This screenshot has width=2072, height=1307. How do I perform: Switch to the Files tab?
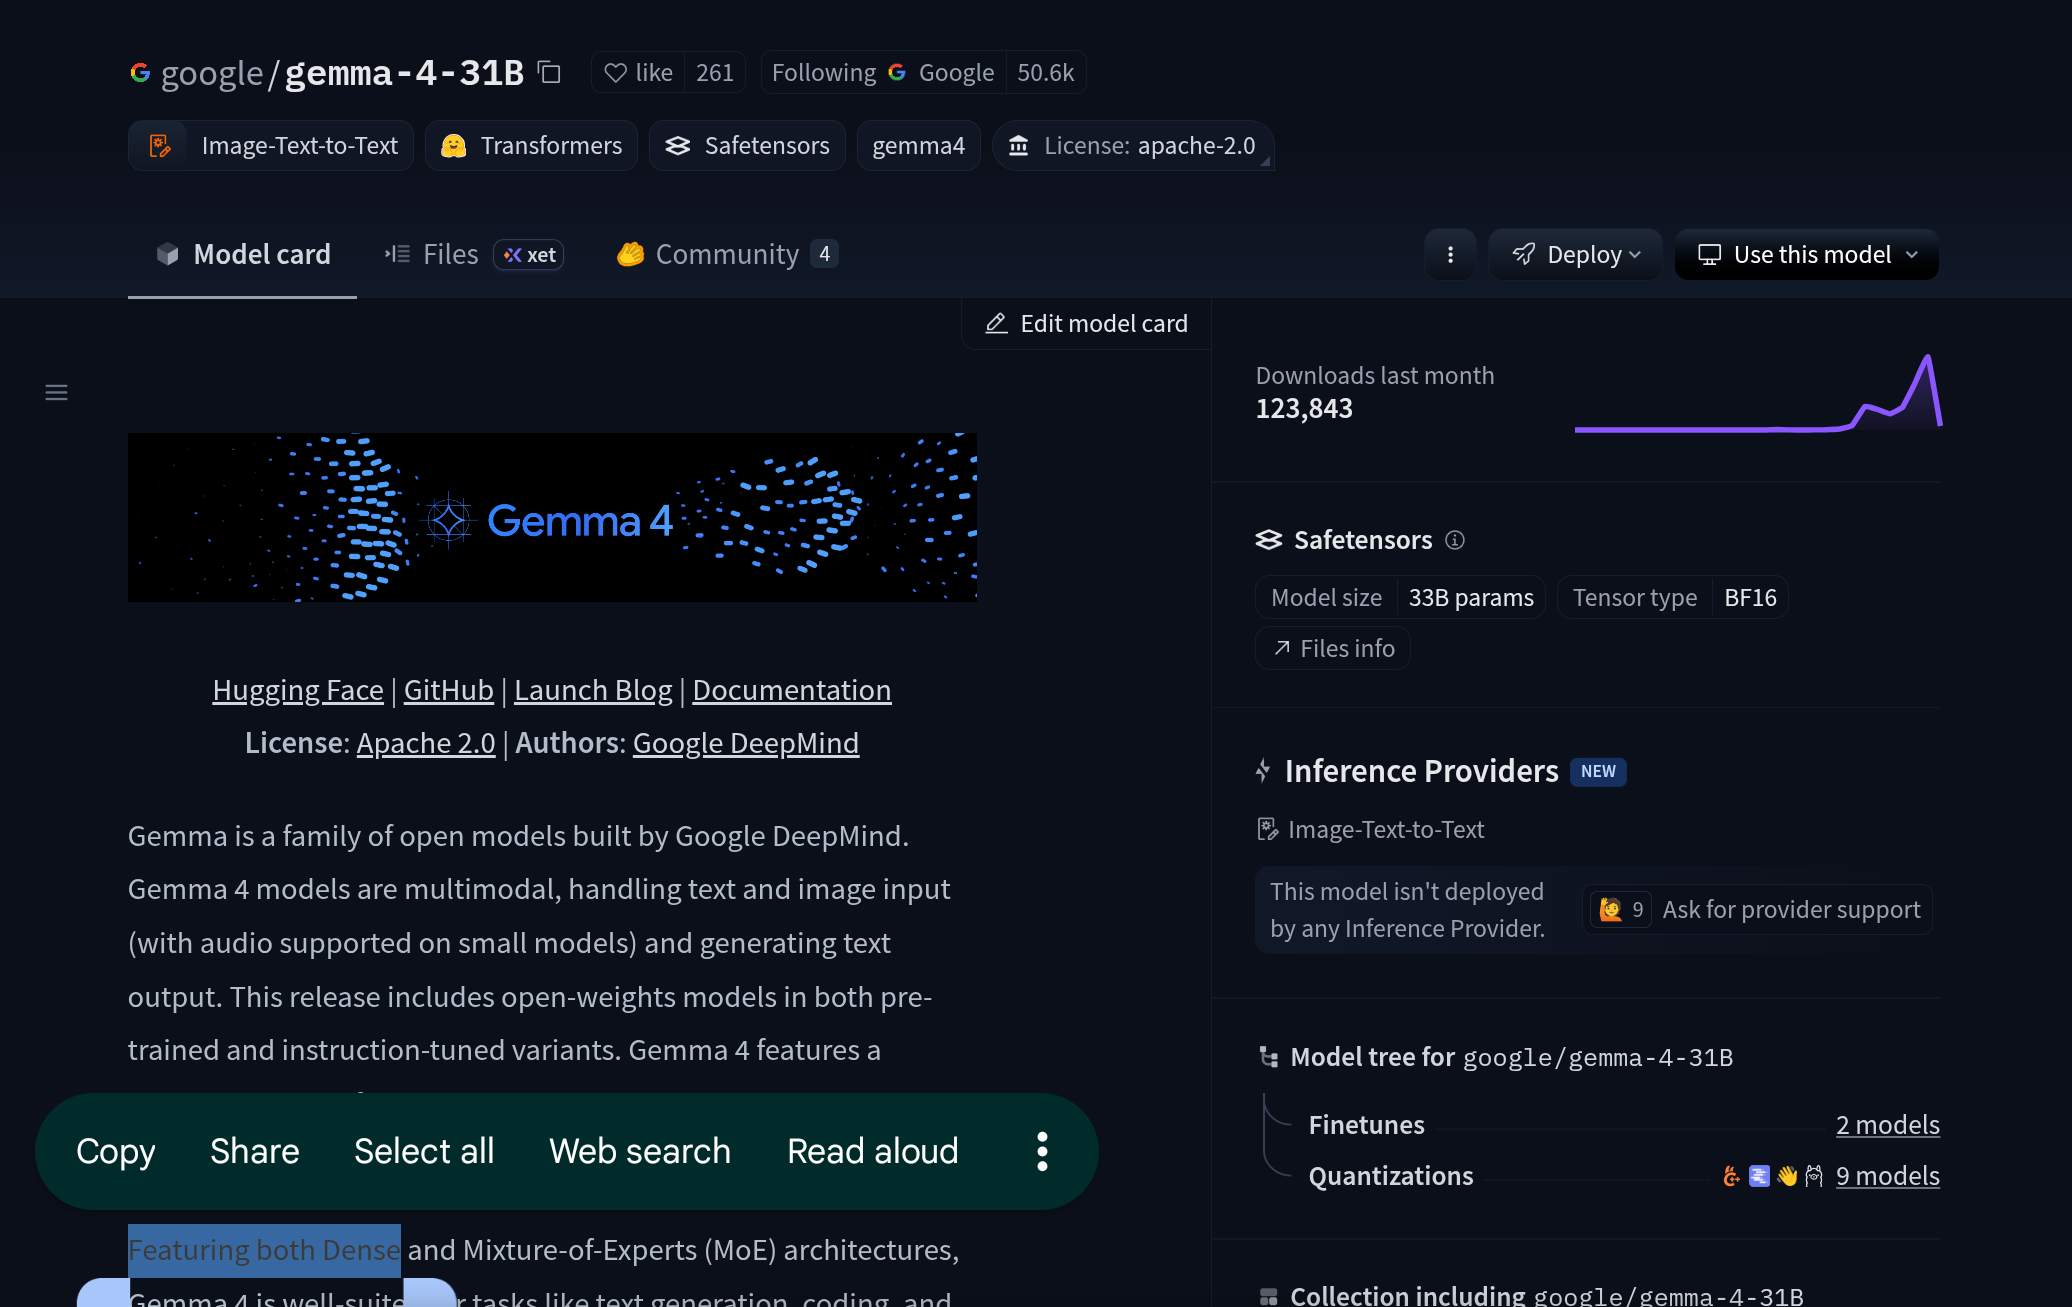450,254
